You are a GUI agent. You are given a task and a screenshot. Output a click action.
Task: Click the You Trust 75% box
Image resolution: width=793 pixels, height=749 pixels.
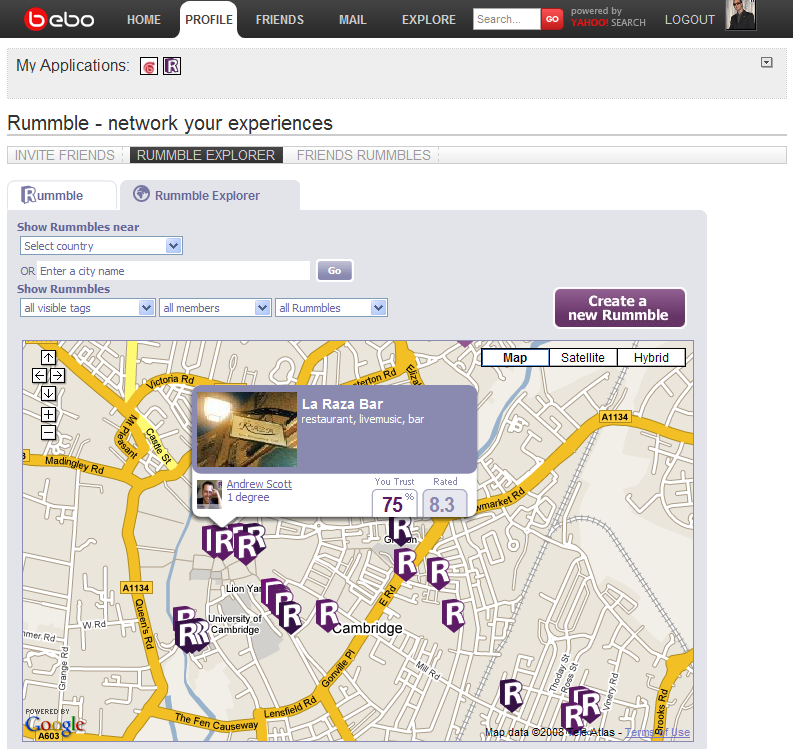click(395, 502)
